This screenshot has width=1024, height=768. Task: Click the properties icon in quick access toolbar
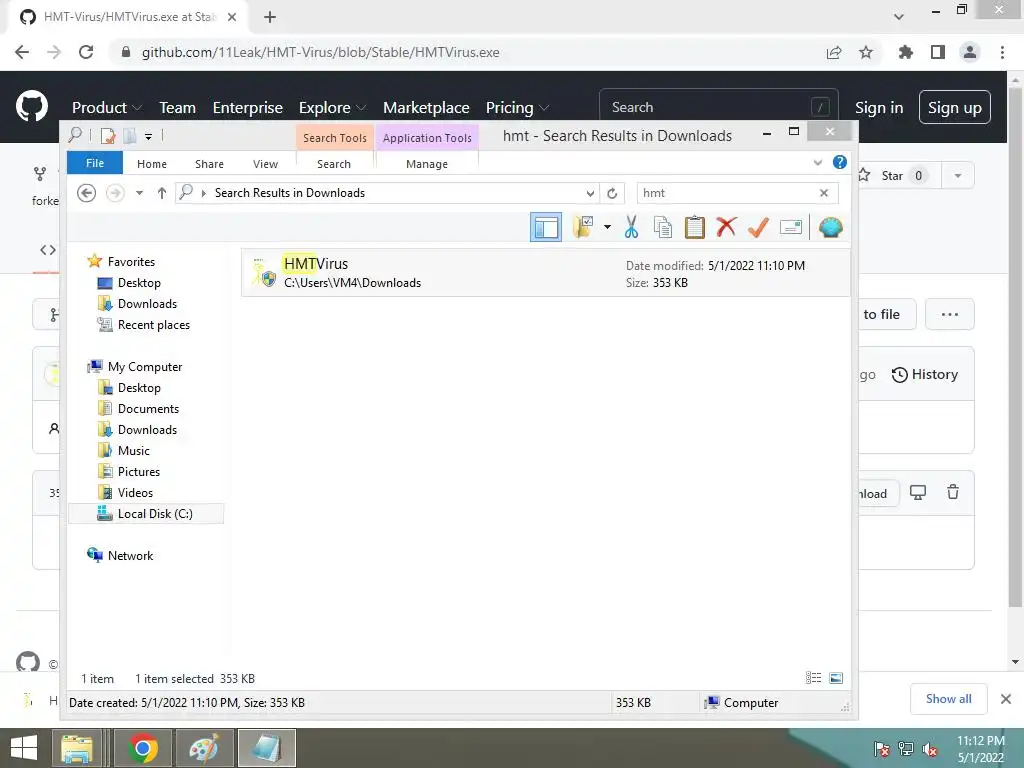click(108, 136)
